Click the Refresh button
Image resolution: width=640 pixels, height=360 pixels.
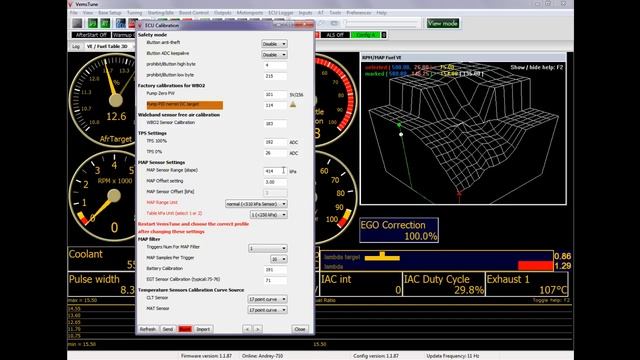tap(148, 329)
